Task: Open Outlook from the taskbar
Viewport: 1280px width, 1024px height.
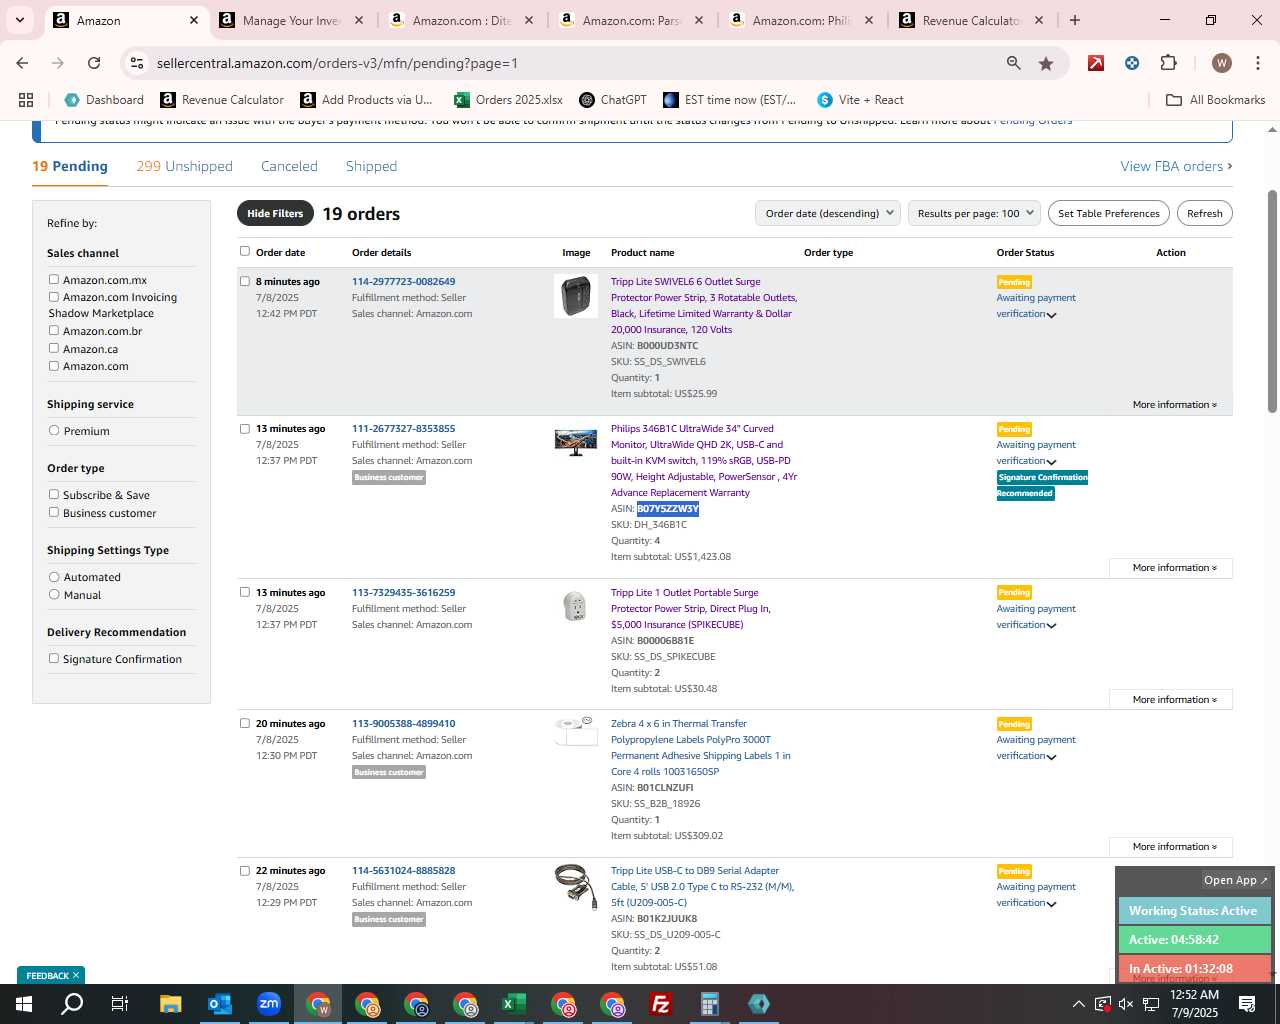Action: click(x=219, y=1004)
